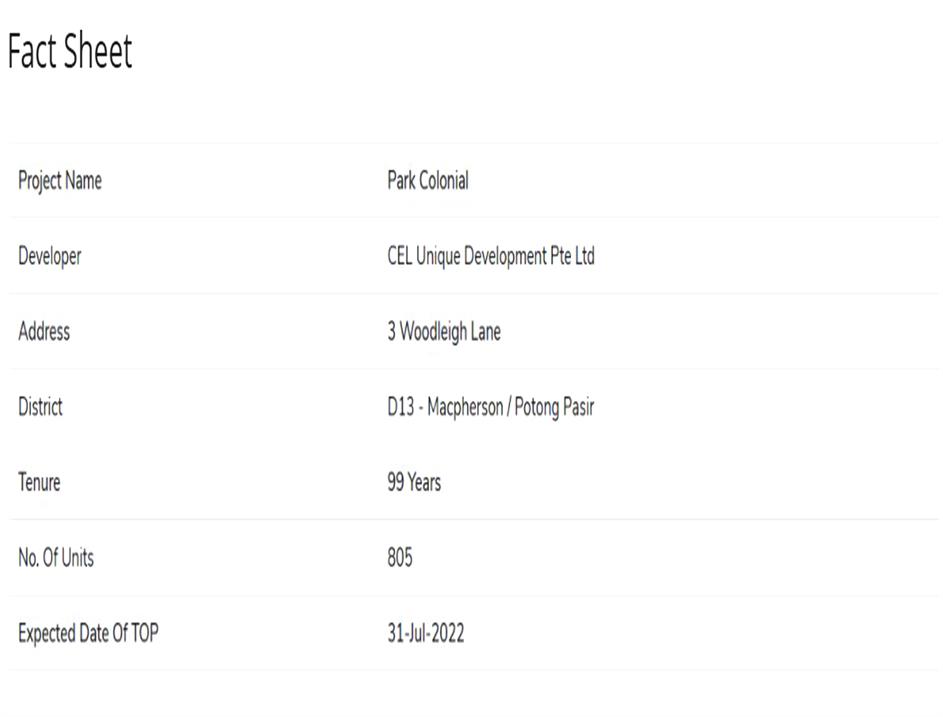Screen dimensions: 943x717
Task: Click the D13 district code
Action: (x=400, y=408)
